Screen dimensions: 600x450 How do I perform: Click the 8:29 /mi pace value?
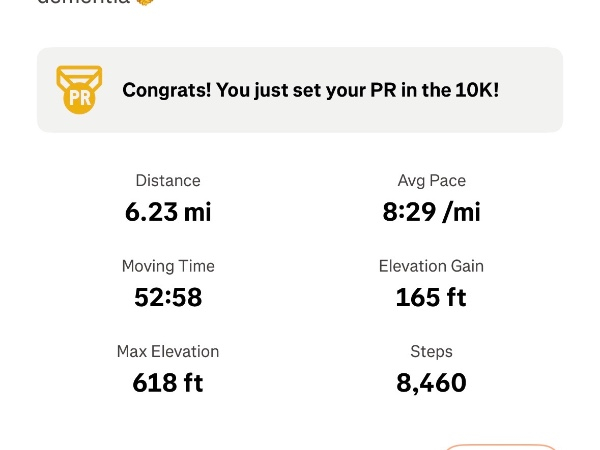point(431,211)
